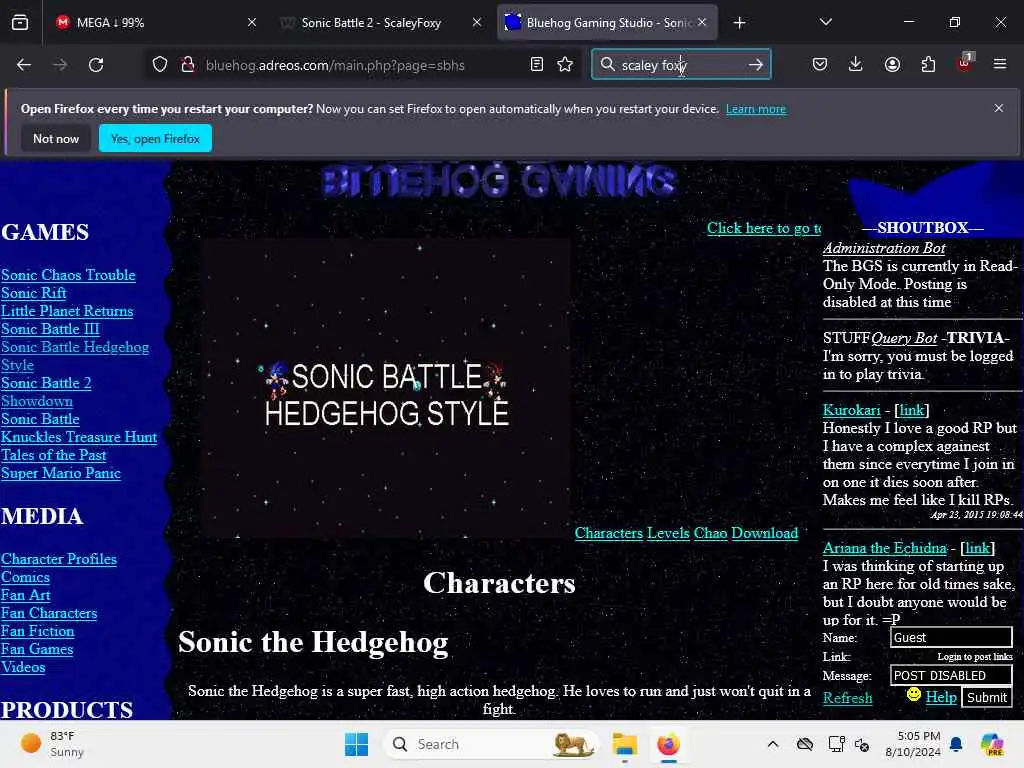Jump to Chao section link

pos(711,534)
